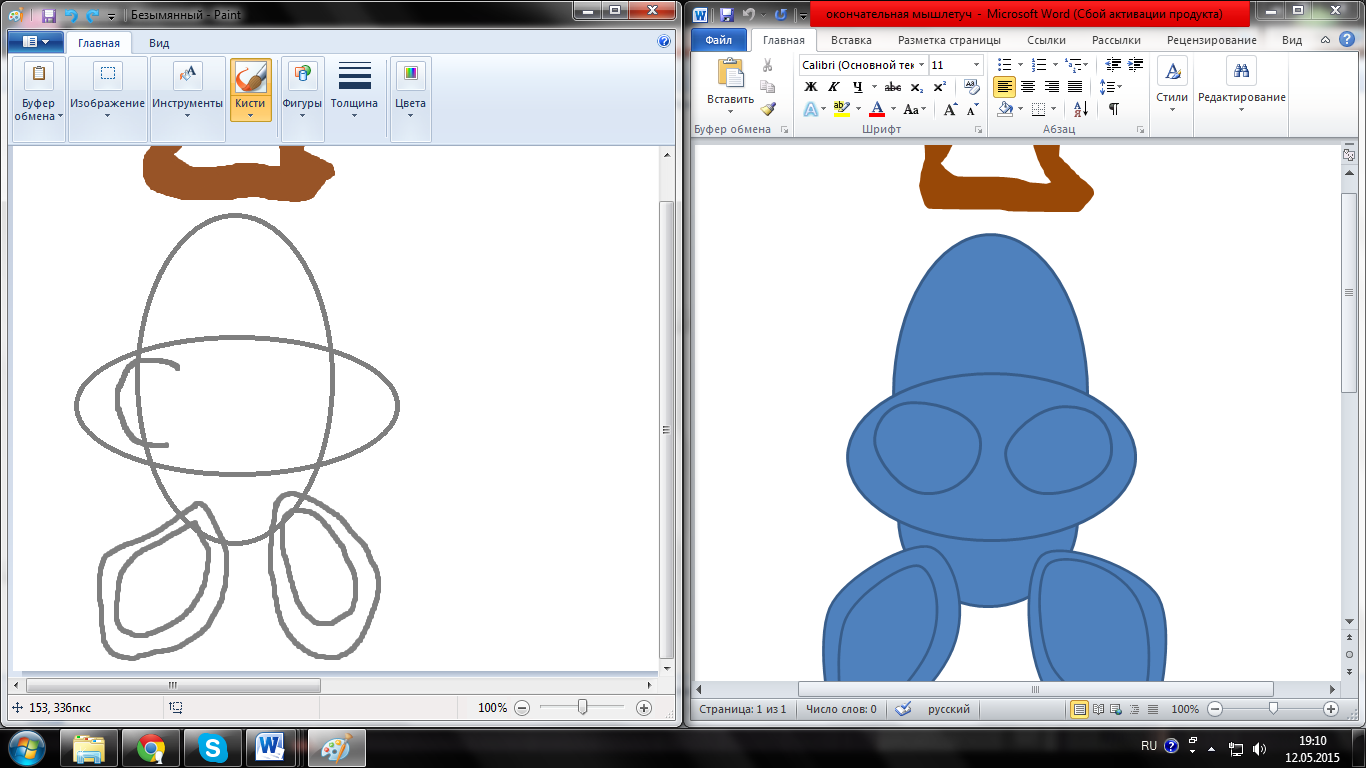This screenshot has height=768, width=1366.
Task: Click Grow Font icon in Word
Action: point(950,109)
